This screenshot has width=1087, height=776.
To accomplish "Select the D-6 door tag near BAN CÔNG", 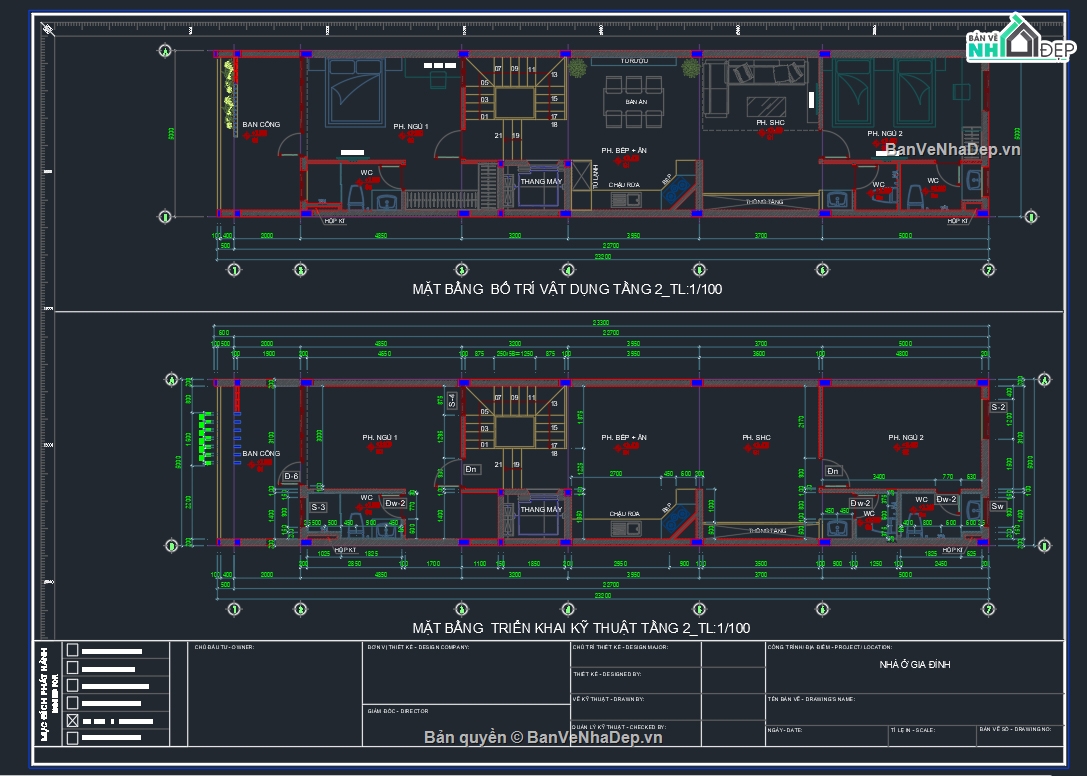I will coord(291,477).
